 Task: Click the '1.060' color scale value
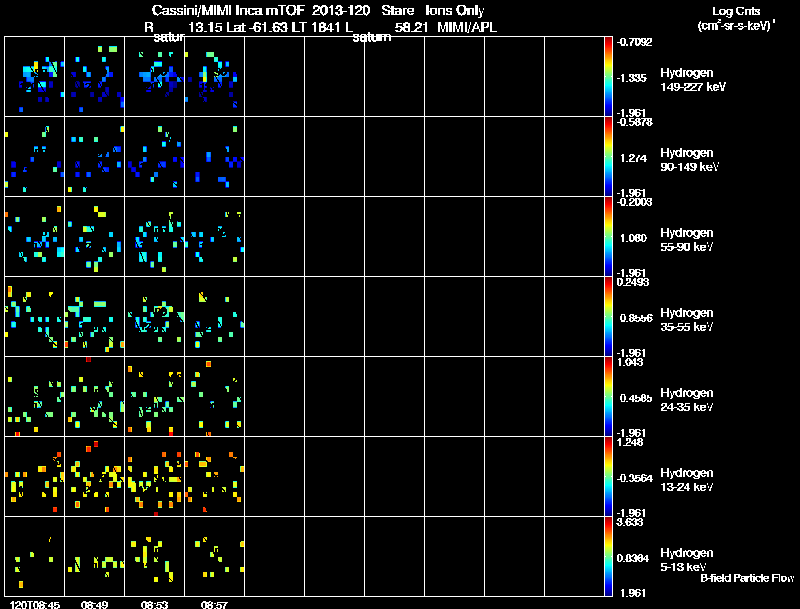point(633,238)
